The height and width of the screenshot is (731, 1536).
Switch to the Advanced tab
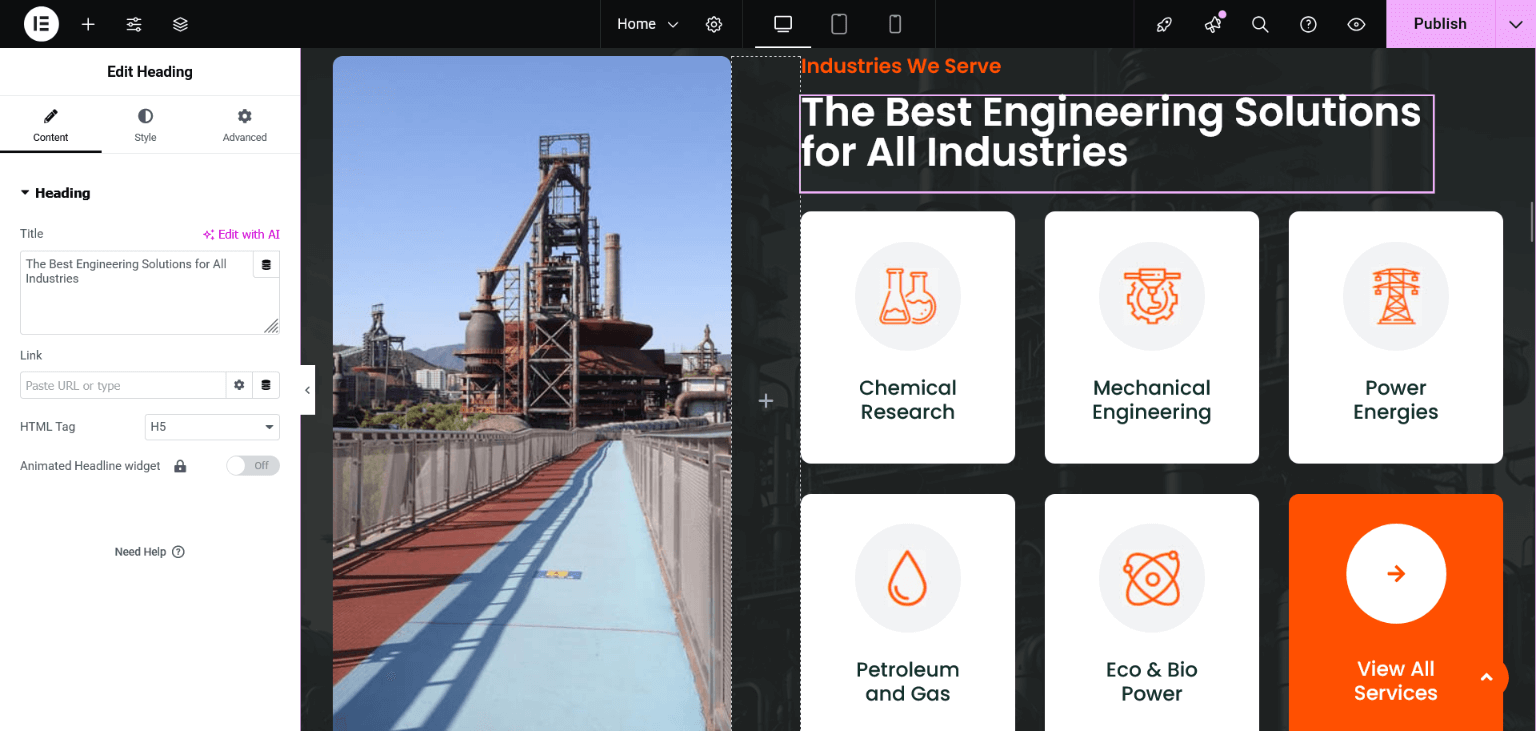coord(245,125)
